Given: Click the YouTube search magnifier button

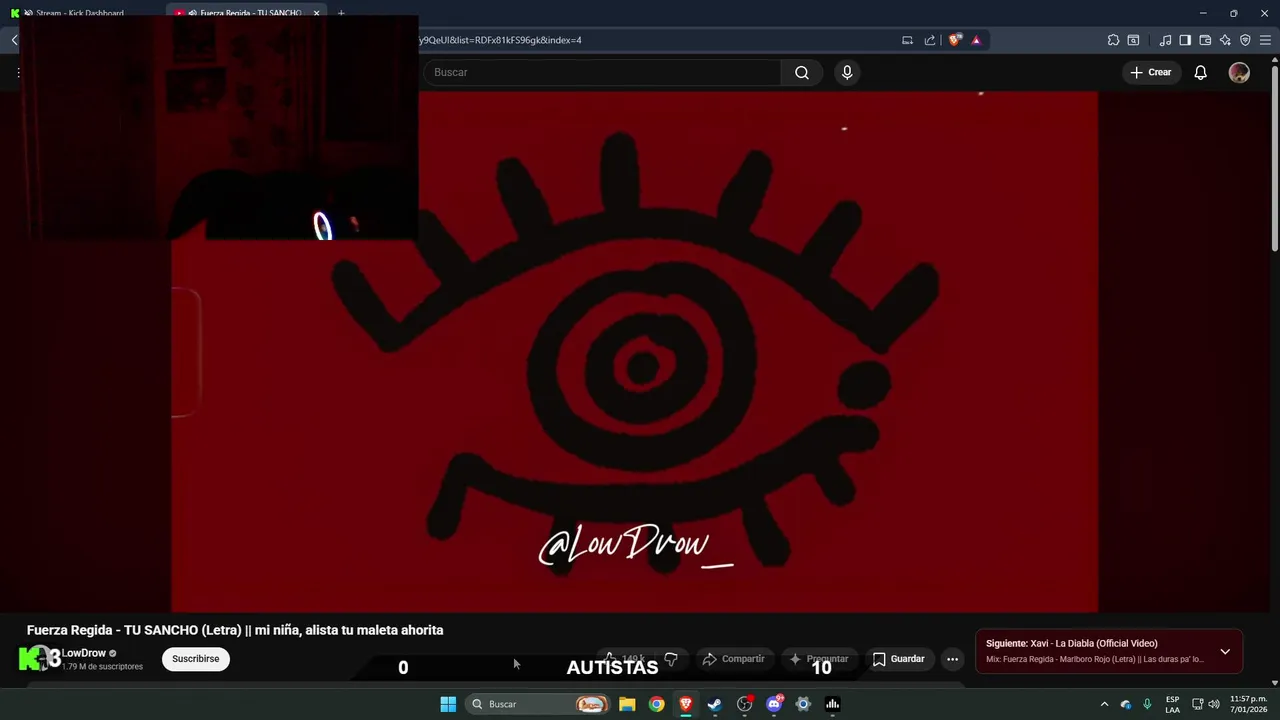Looking at the screenshot, I should pyautogui.click(x=802, y=72).
